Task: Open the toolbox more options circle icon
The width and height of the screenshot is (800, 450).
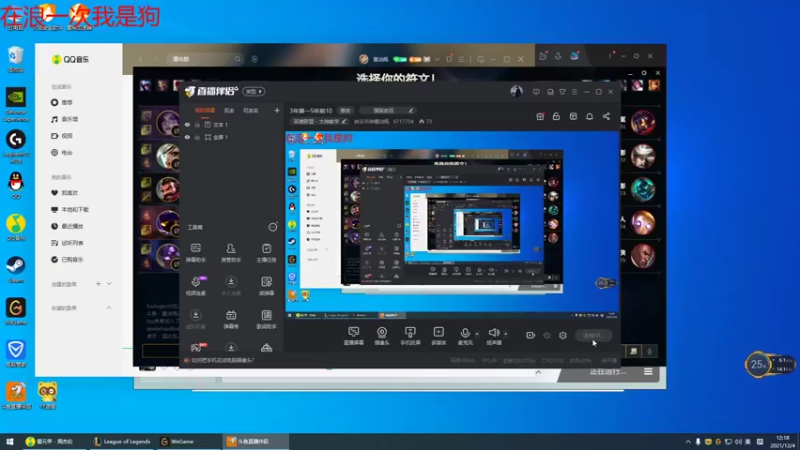Action: coord(273,227)
